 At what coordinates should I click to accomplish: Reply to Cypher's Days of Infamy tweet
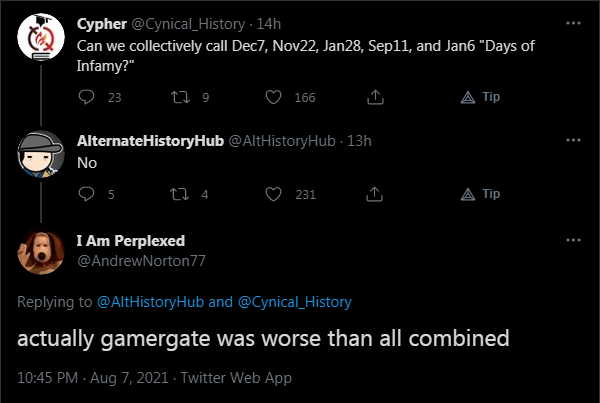click(86, 97)
